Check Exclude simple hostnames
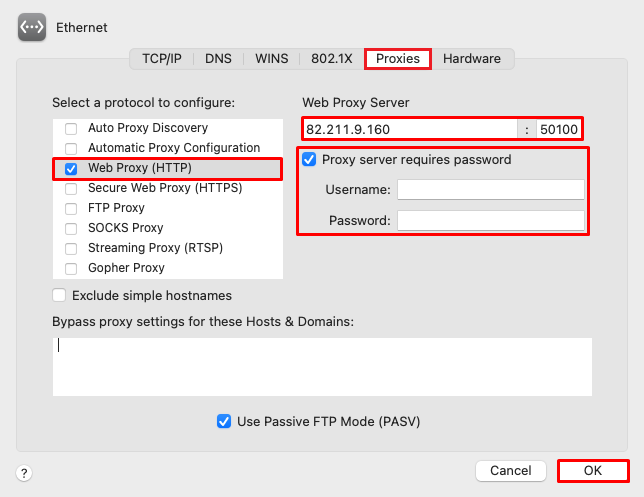The width and height of the screenshot is (644, 497). pos(59,295)
